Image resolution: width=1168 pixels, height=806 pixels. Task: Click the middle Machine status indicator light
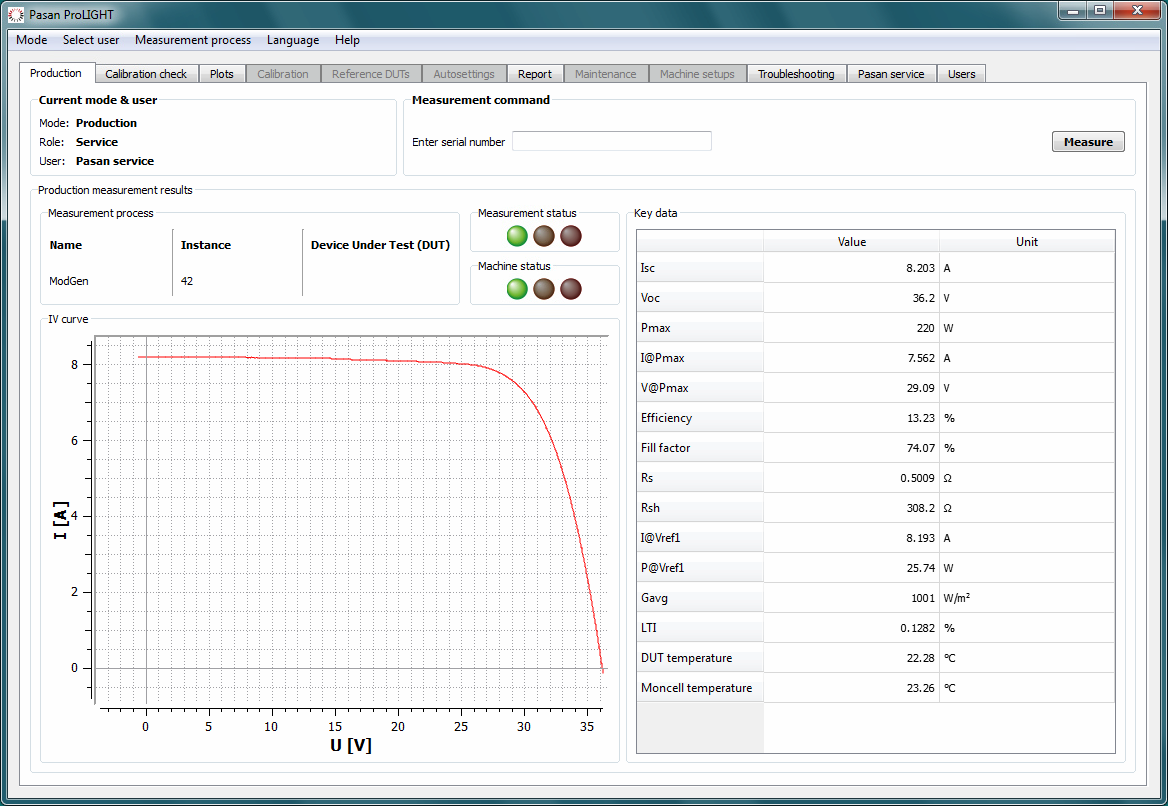(544, 289)
